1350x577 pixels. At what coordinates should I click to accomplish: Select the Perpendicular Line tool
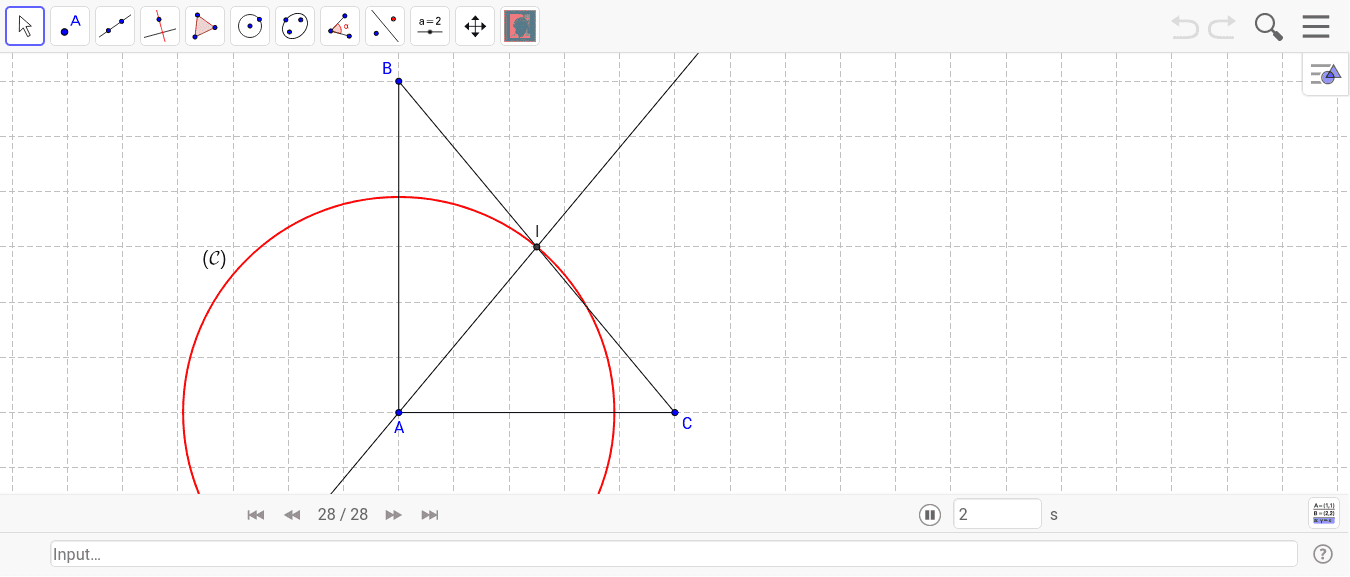(x=160, y=26)
